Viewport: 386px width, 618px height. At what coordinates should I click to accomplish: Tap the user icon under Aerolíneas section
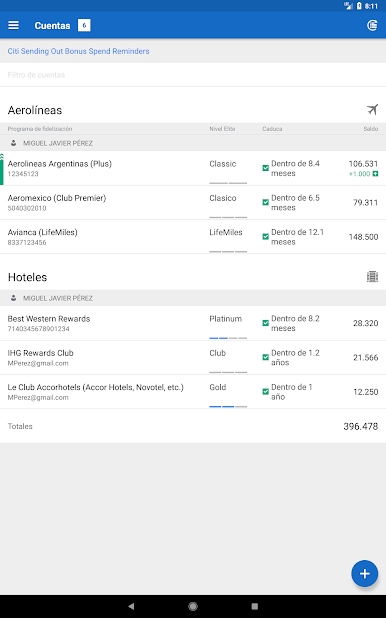[x=13, y=143]
